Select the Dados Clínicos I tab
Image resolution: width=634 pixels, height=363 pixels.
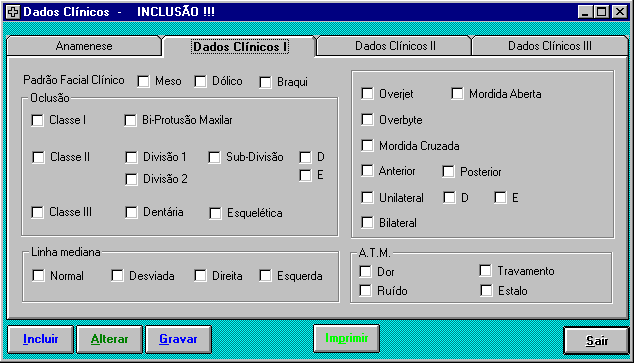[240, 47]
